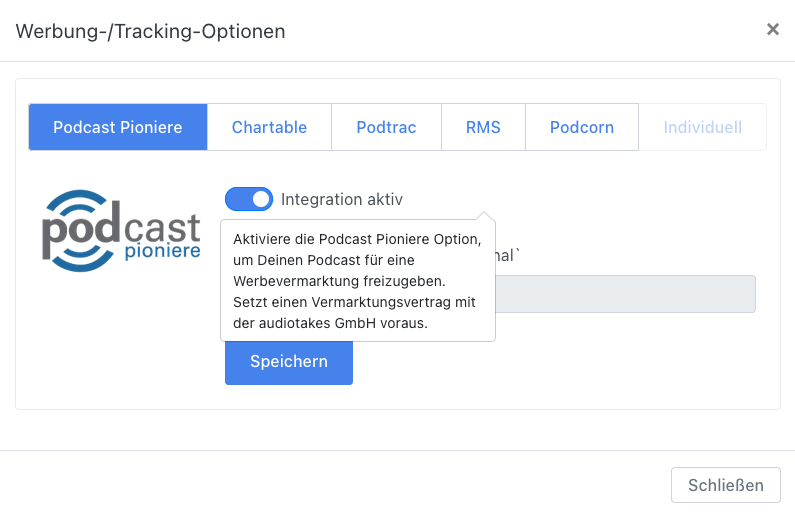Click the grey 'cast' lettering in the logo

tap(162, 228)
